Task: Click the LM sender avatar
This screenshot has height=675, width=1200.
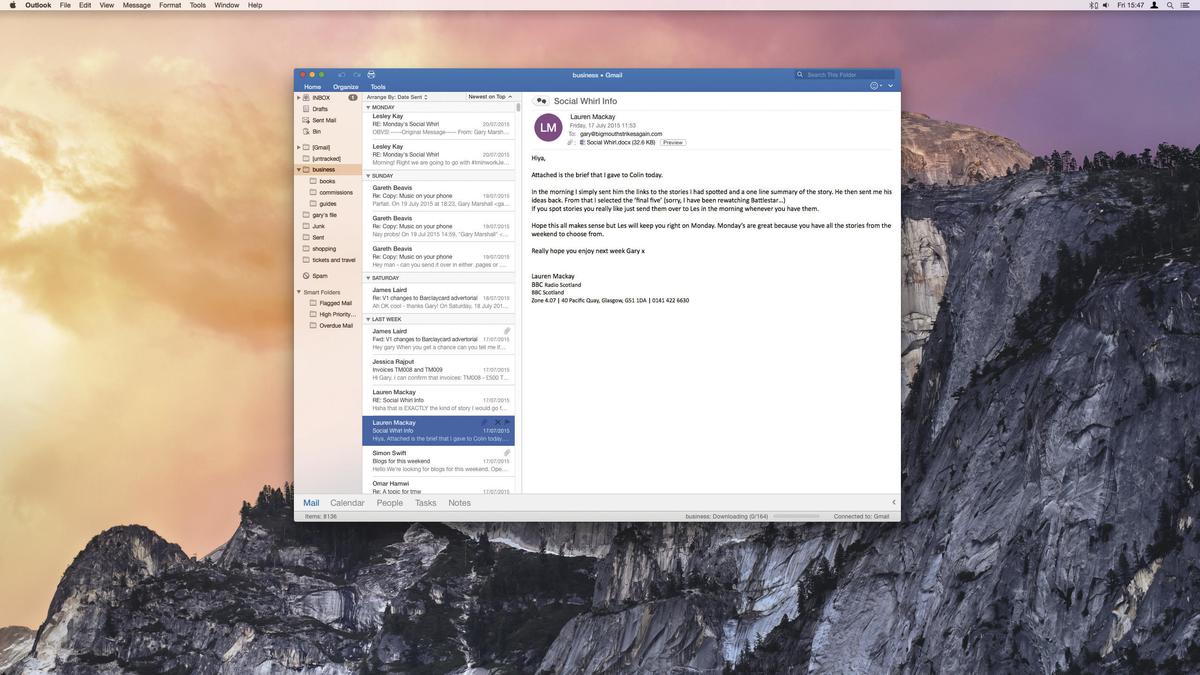Action: click(x=548, y=128)
